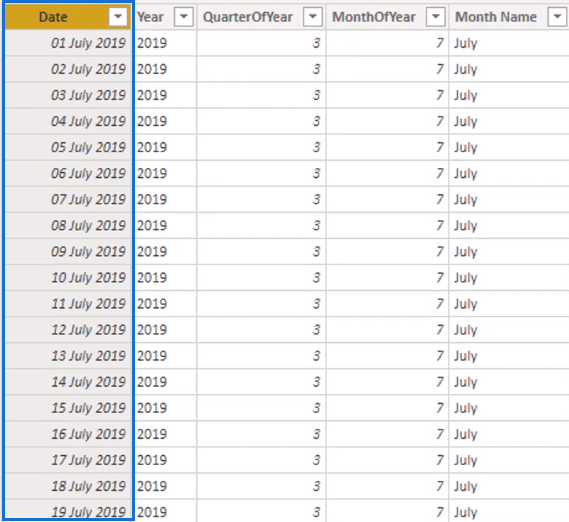Select the MonthOfYear column header

tap(388, 17)
